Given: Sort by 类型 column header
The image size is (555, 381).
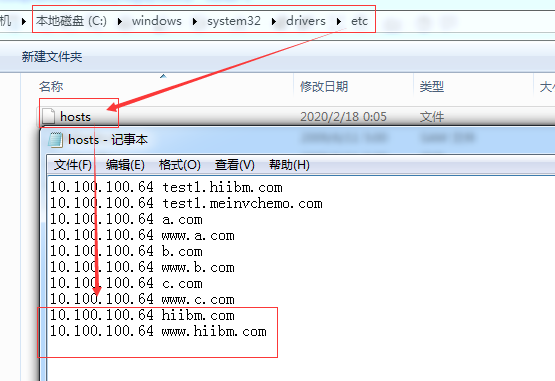Looking at the screenshot, I should pos(431,86).
